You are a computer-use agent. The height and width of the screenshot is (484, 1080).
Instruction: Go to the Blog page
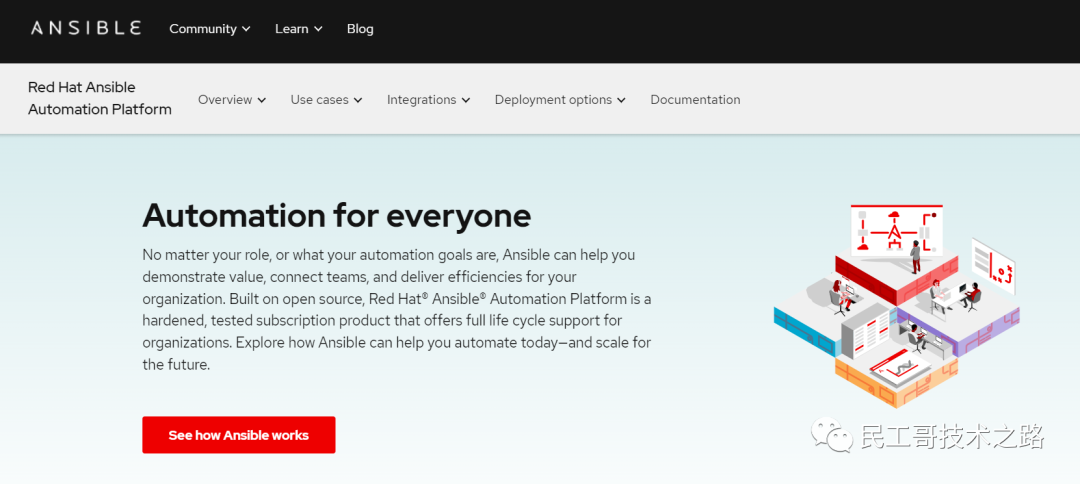click(360, 29)
